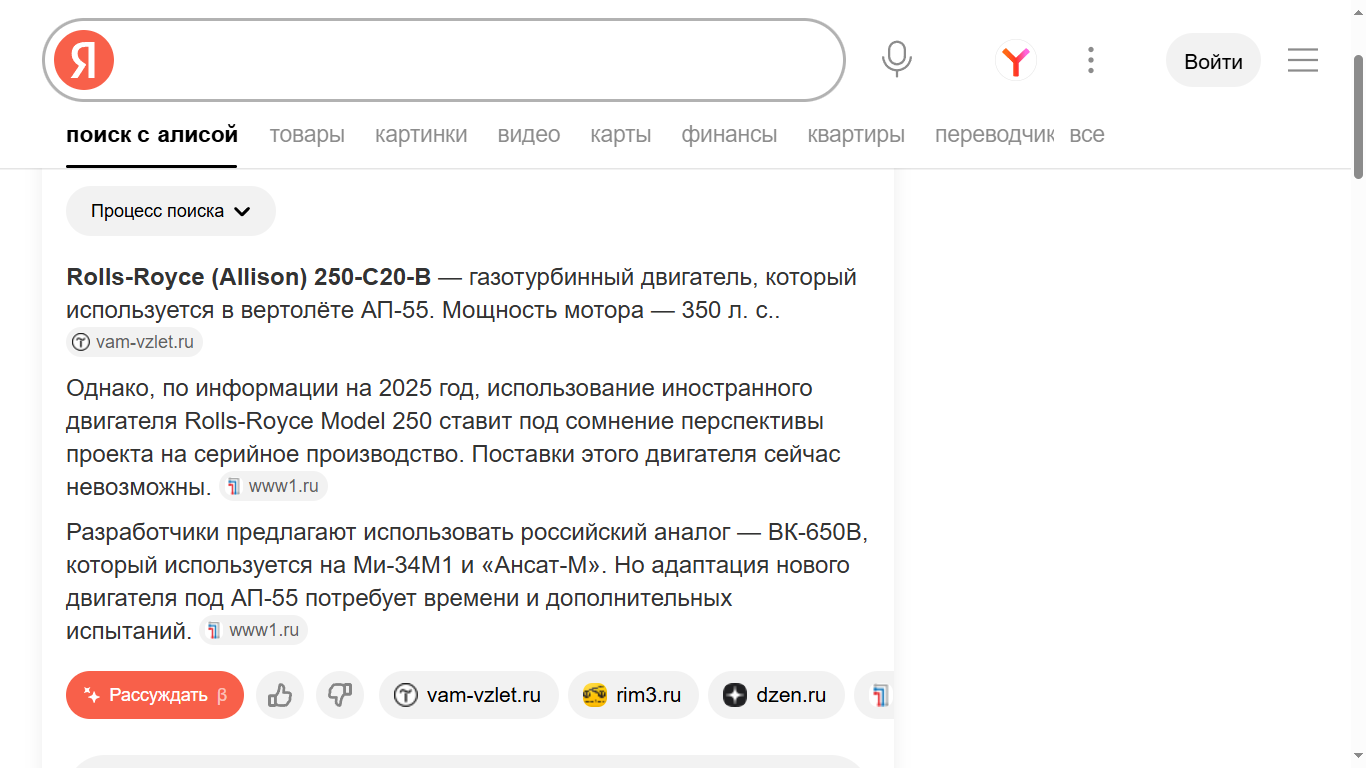Switch to финансы tab
The height and width of the screenshot is (768, 1366).
[x=729, y=135]
